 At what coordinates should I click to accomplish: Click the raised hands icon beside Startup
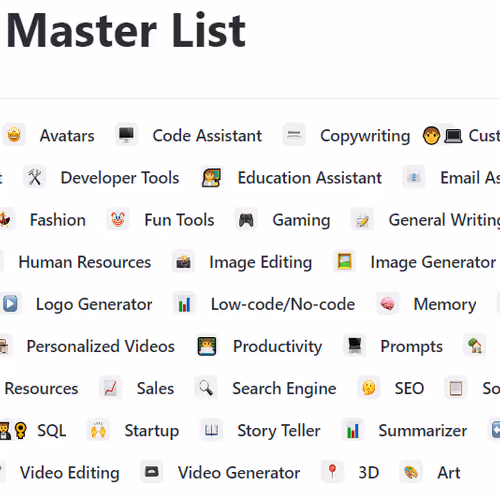[98, 430]
